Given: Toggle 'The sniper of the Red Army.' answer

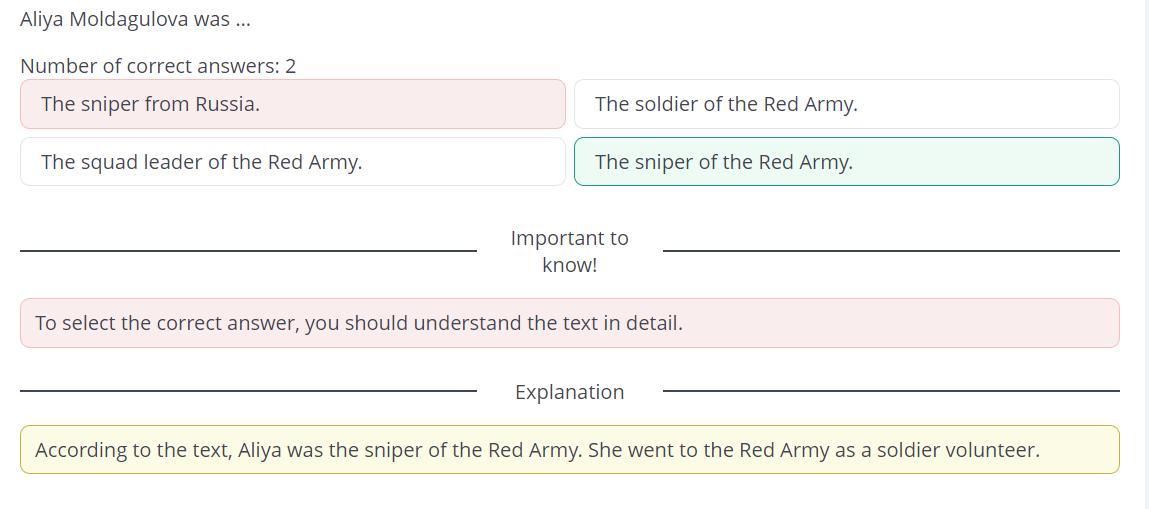Looking at the screenshot, I should (x=846, y=162).
